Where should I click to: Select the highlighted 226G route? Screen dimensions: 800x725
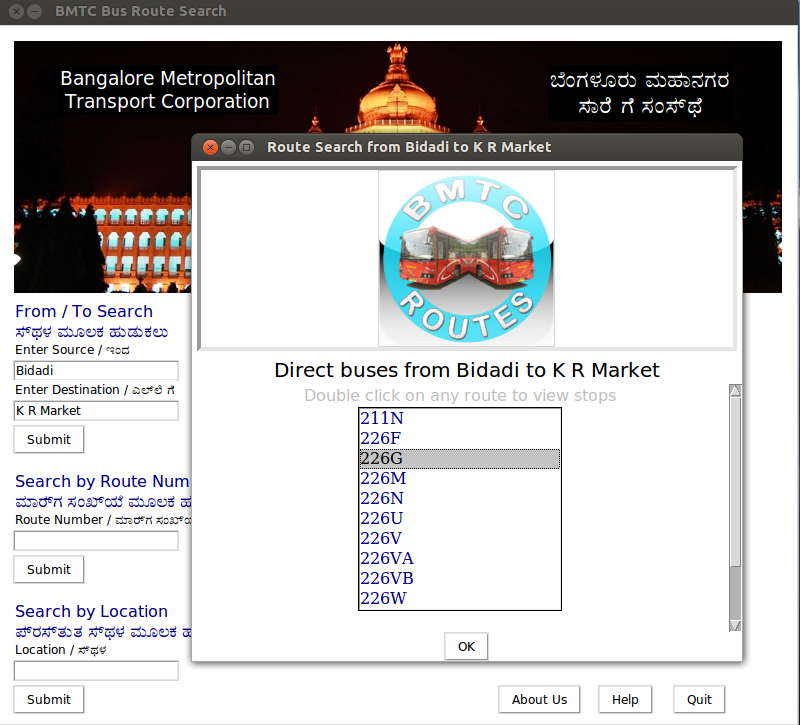coord(460,458)
